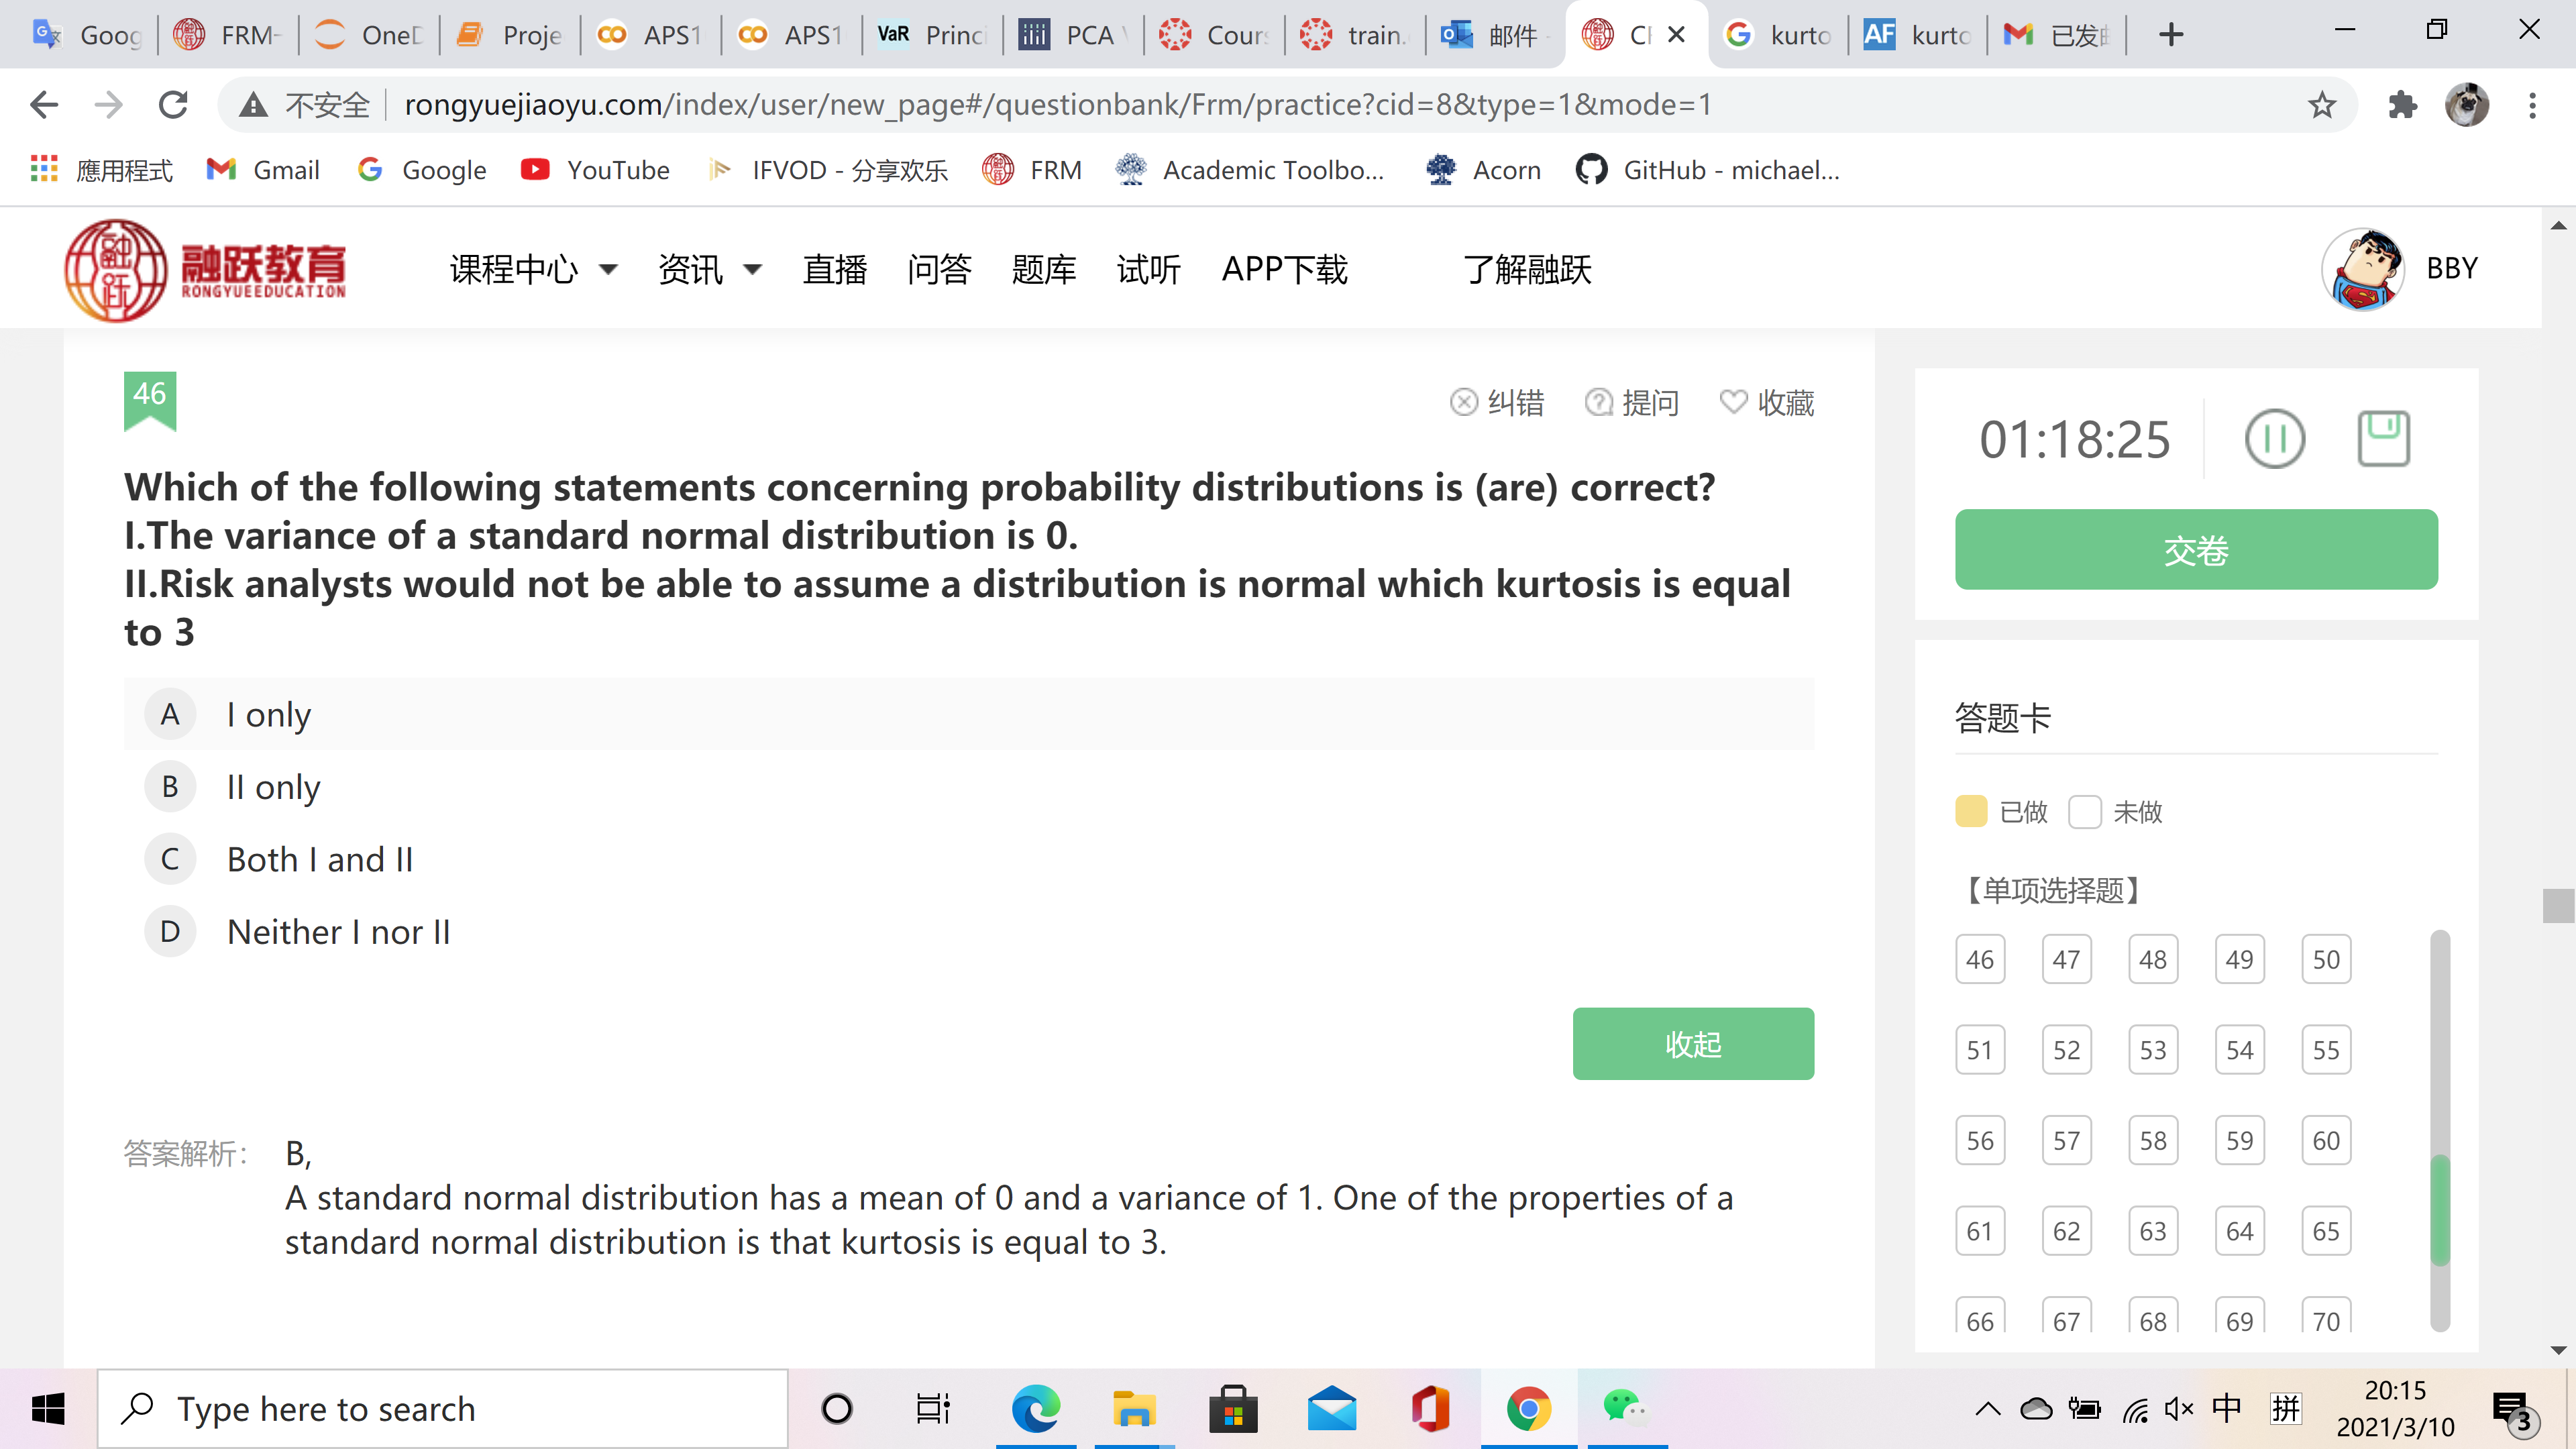Submit the exam with 交卷 button
The width and height of the screenshot is (2576, 1449).
coord(2195,549)
